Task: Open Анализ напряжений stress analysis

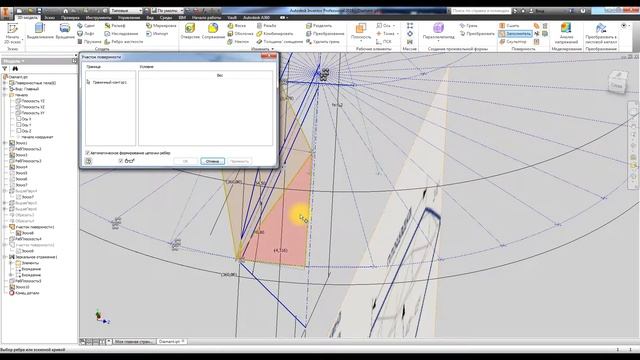Action: (x=566, y=33)
